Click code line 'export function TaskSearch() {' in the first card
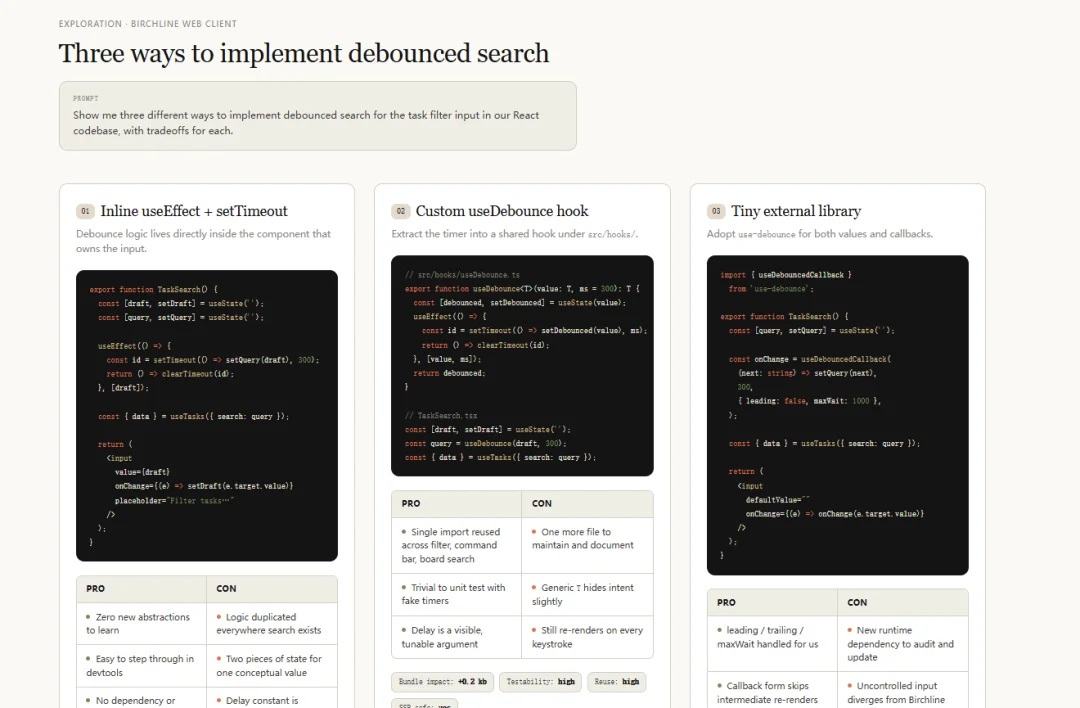 (154, 289)
